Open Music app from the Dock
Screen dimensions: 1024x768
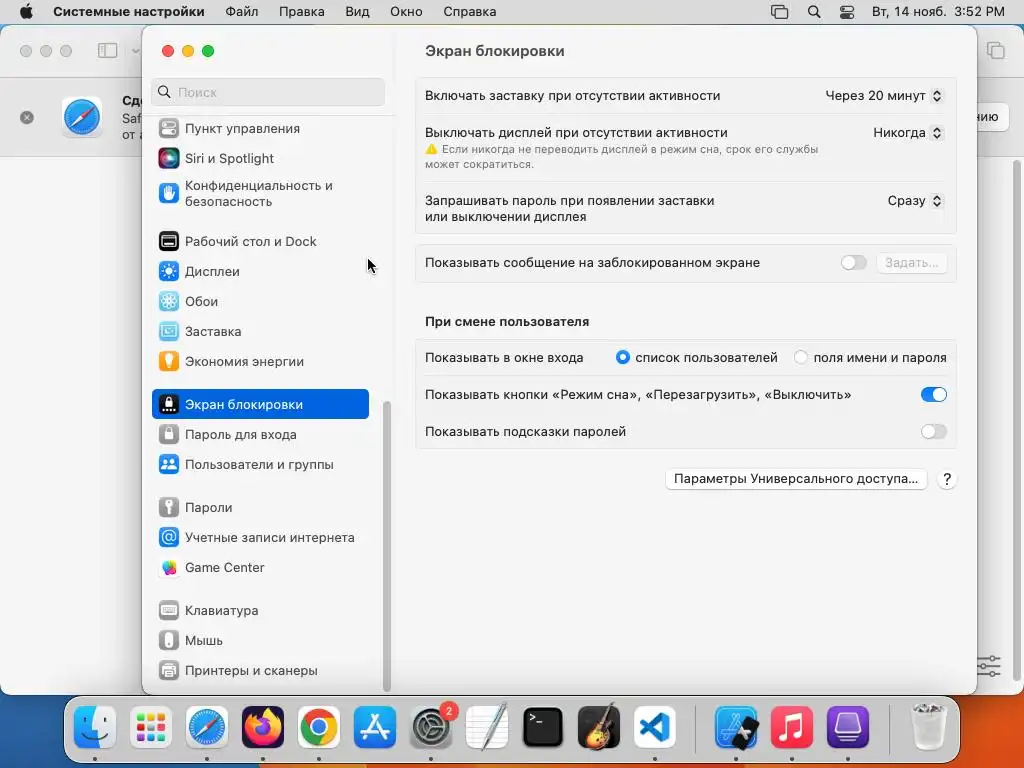(x=792, y=727)
